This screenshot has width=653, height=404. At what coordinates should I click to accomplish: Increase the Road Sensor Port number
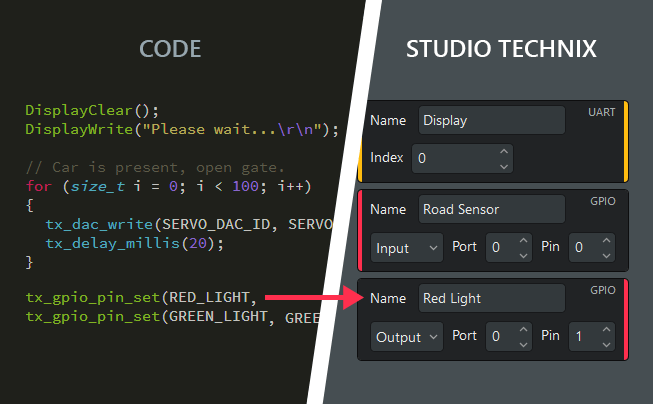pyautogui.click(x=523, y=240)
